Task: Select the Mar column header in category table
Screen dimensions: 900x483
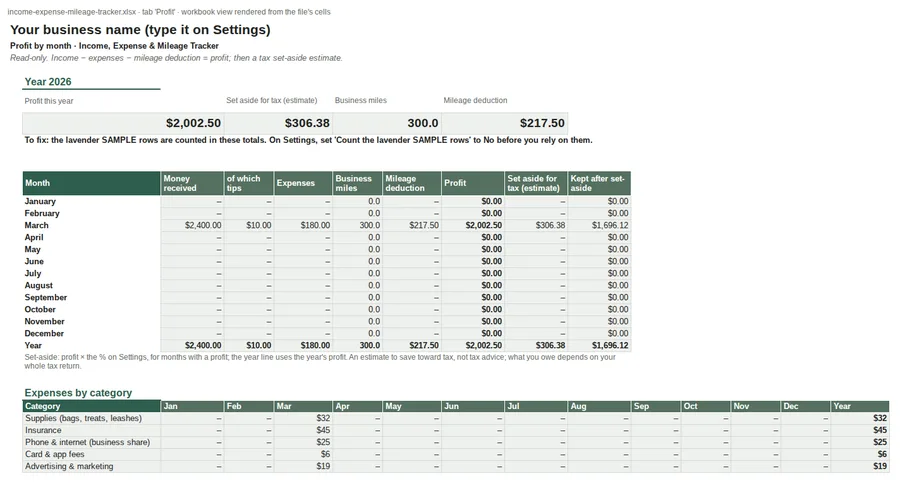Action: point(303,406)
